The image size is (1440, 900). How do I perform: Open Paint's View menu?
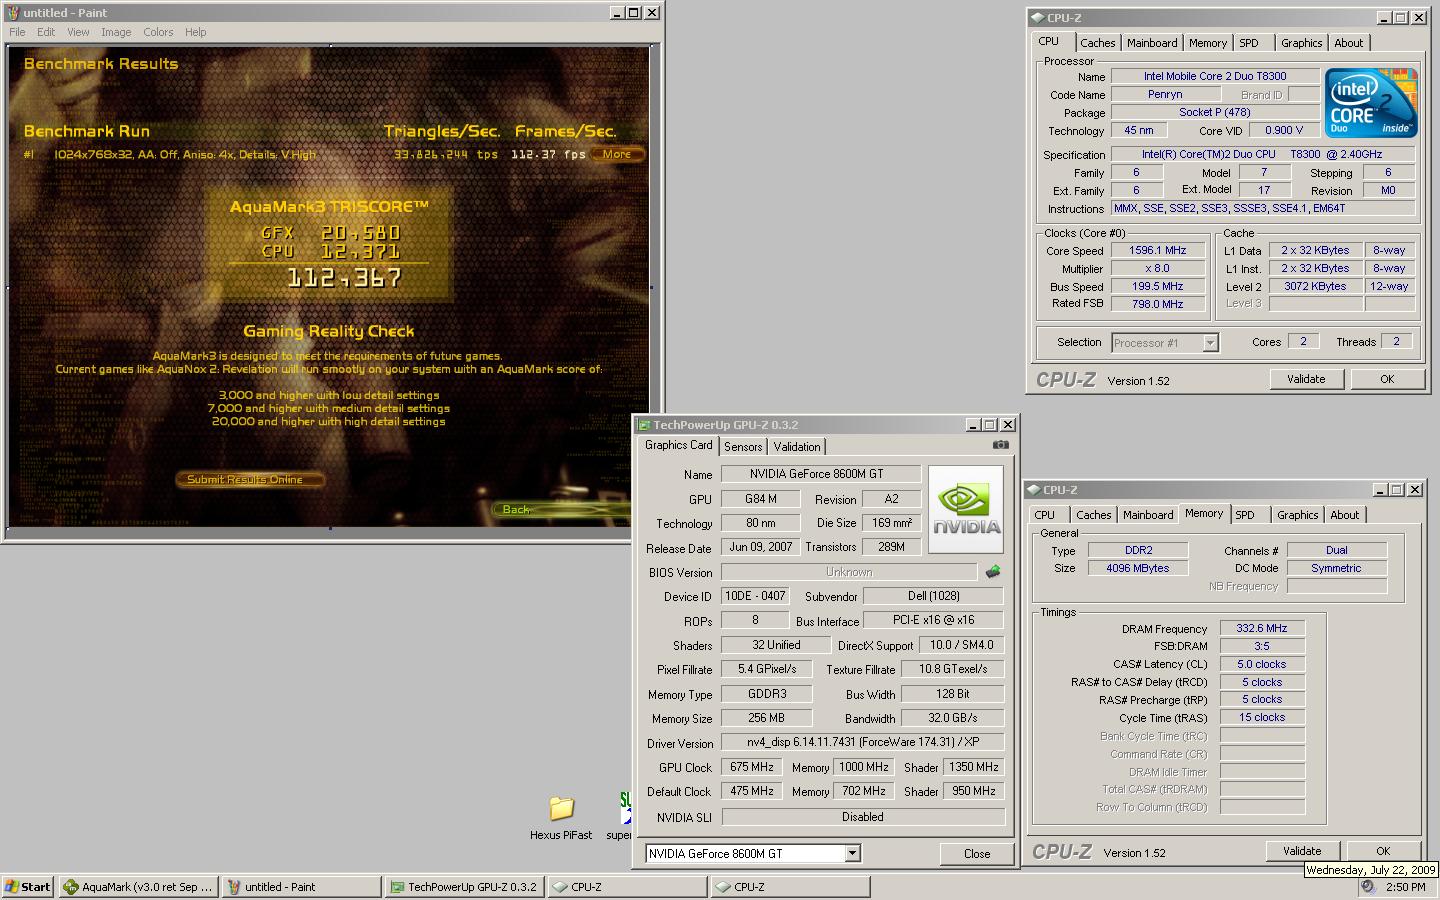pyautogui.click(x=78, y=32)
